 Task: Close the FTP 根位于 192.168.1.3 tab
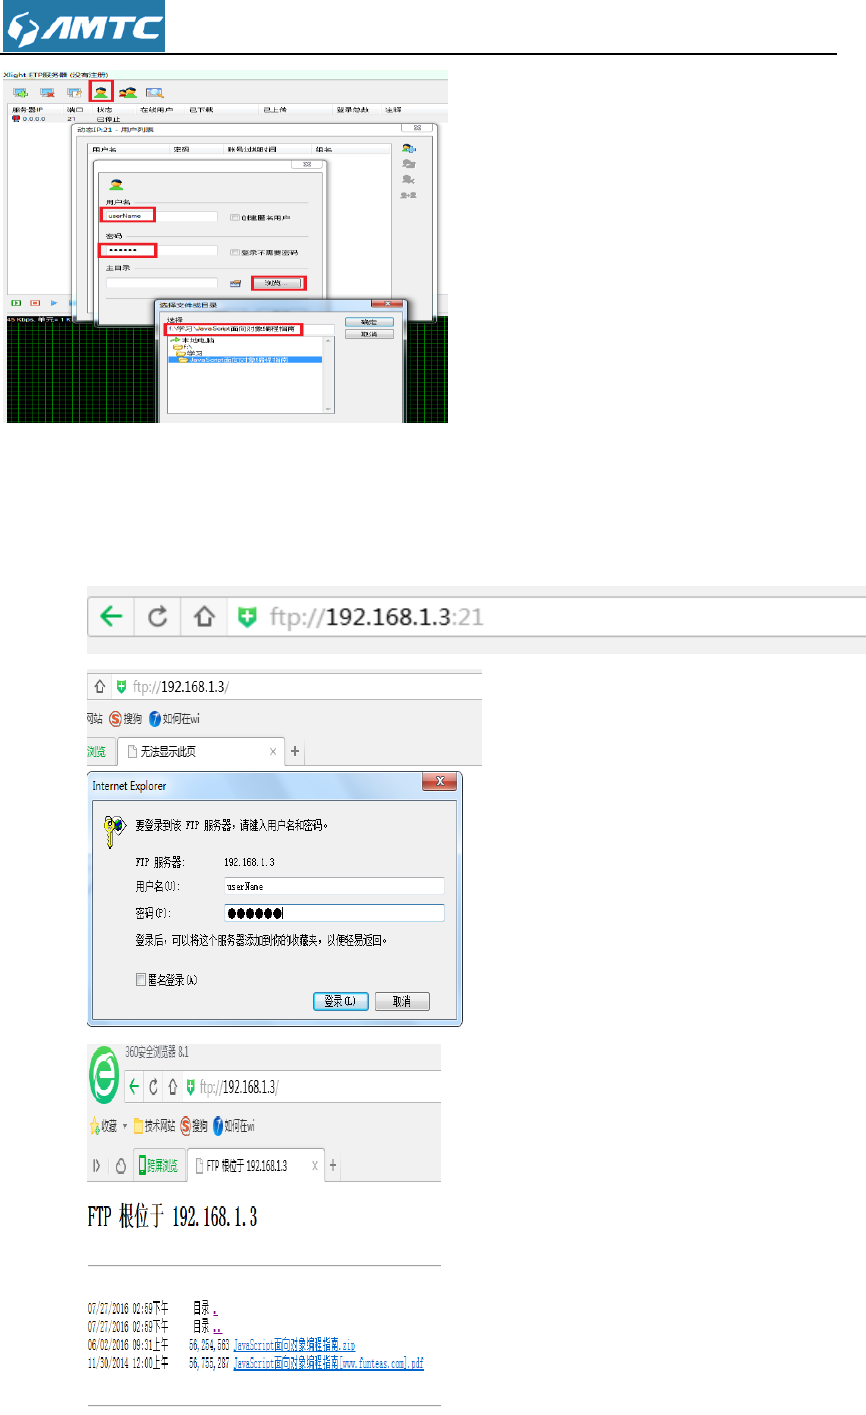pyautogui.click(x=314, y=1166)
